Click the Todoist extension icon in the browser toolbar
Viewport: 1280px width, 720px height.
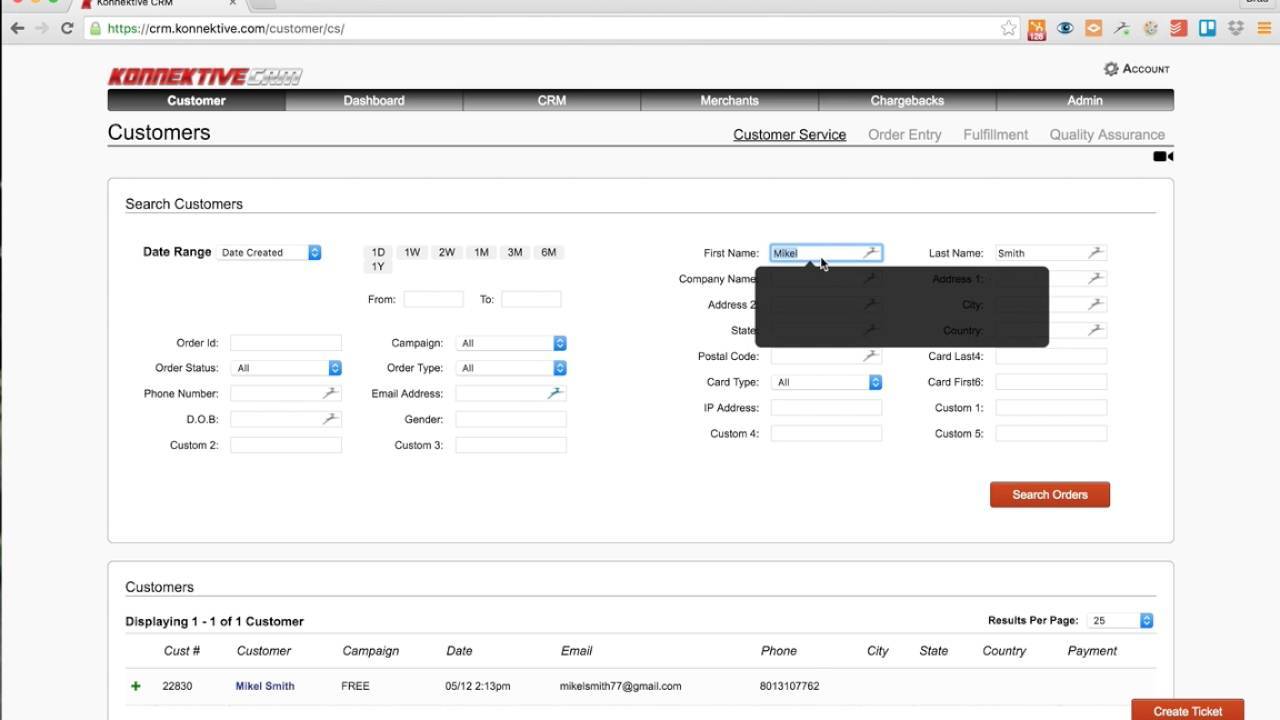tap(1176, 28)
